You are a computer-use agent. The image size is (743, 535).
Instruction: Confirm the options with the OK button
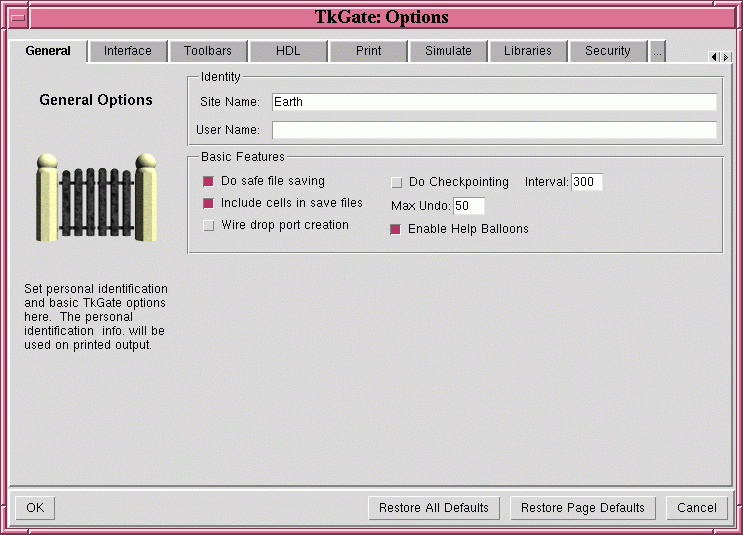point(35,508)
